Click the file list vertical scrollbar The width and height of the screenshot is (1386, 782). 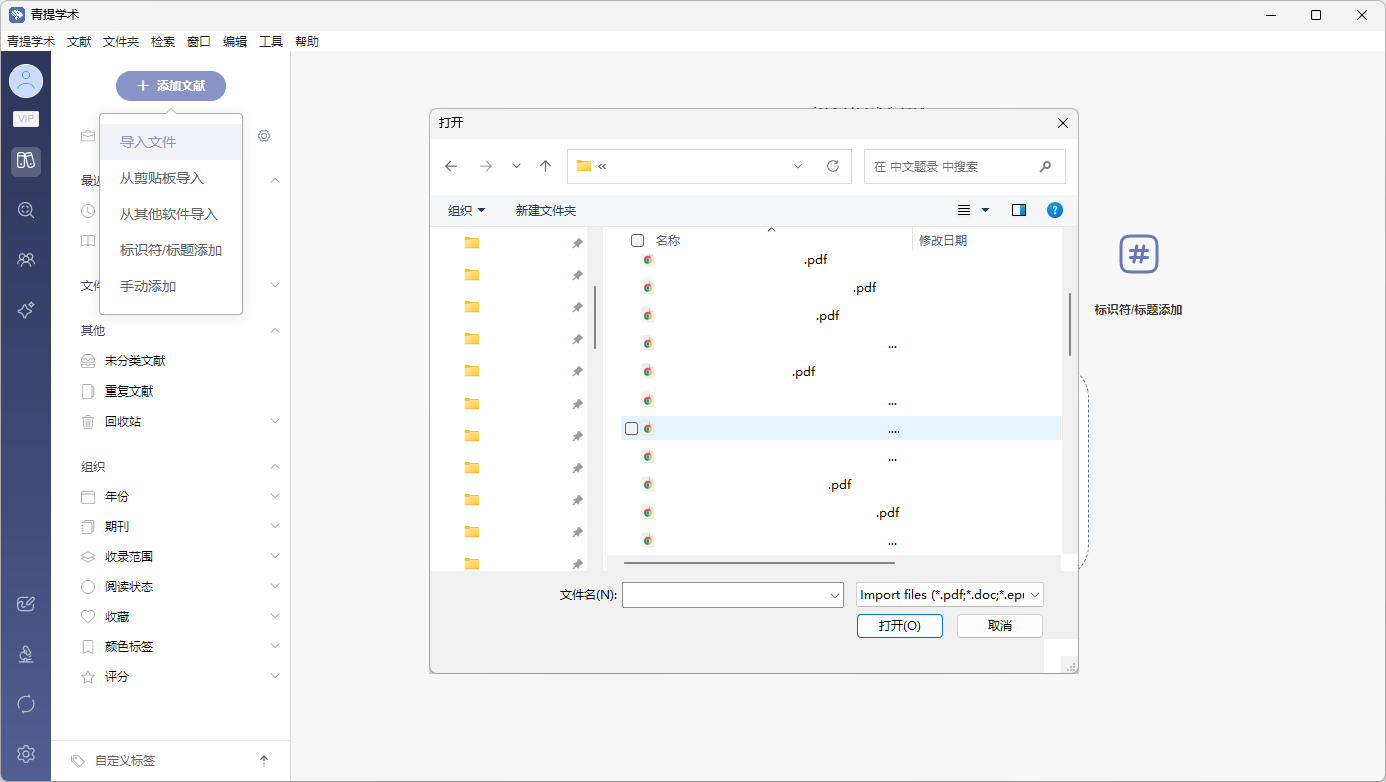coord(1069,324)
